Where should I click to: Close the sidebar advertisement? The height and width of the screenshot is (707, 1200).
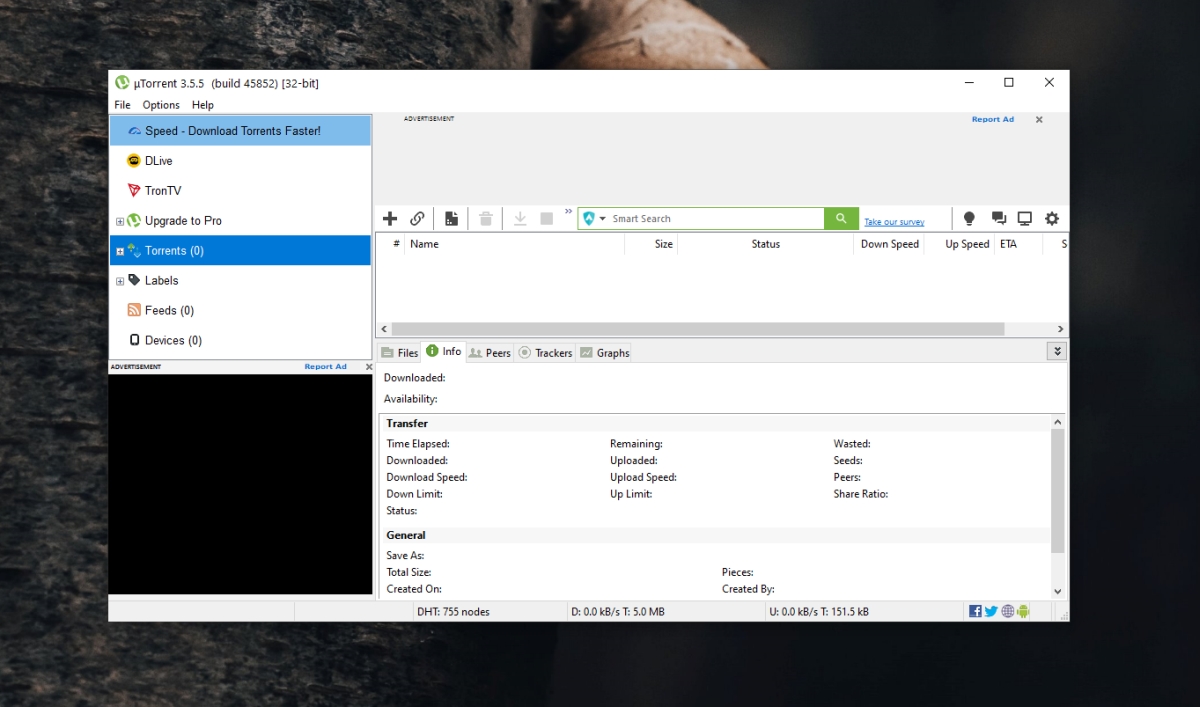pos(368,367)
